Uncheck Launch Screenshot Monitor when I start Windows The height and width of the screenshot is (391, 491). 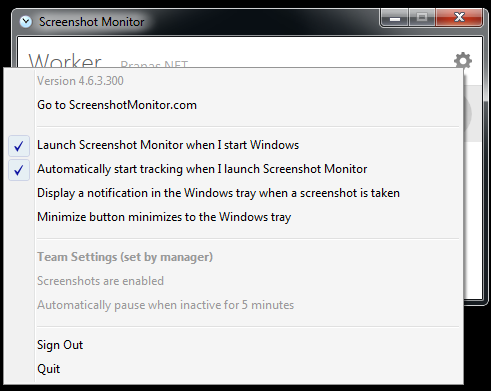pos(168,145)
